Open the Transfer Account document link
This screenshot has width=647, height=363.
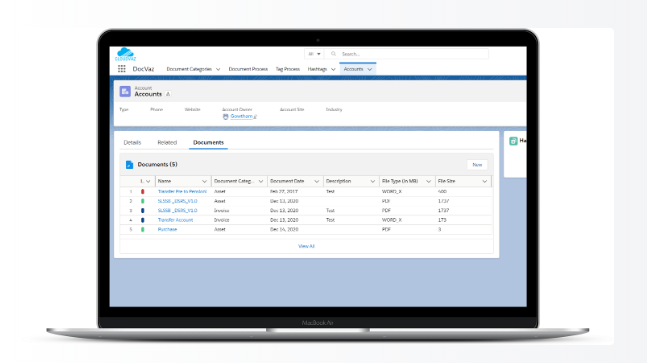175,220
